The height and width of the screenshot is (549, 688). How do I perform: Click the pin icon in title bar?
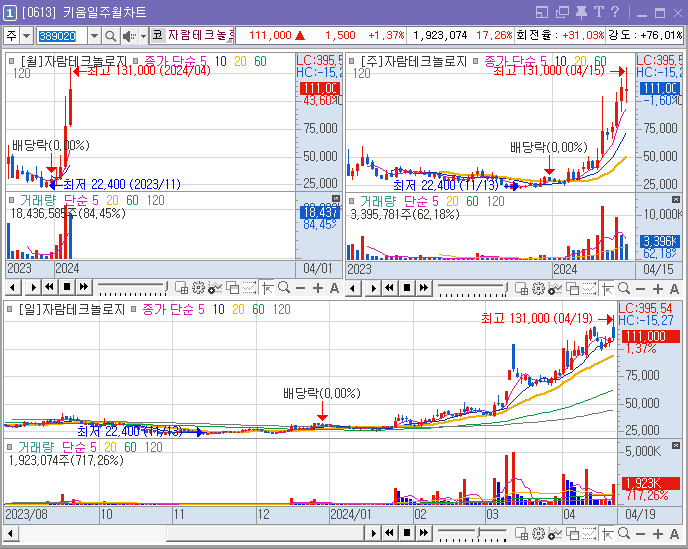[581, 12]
